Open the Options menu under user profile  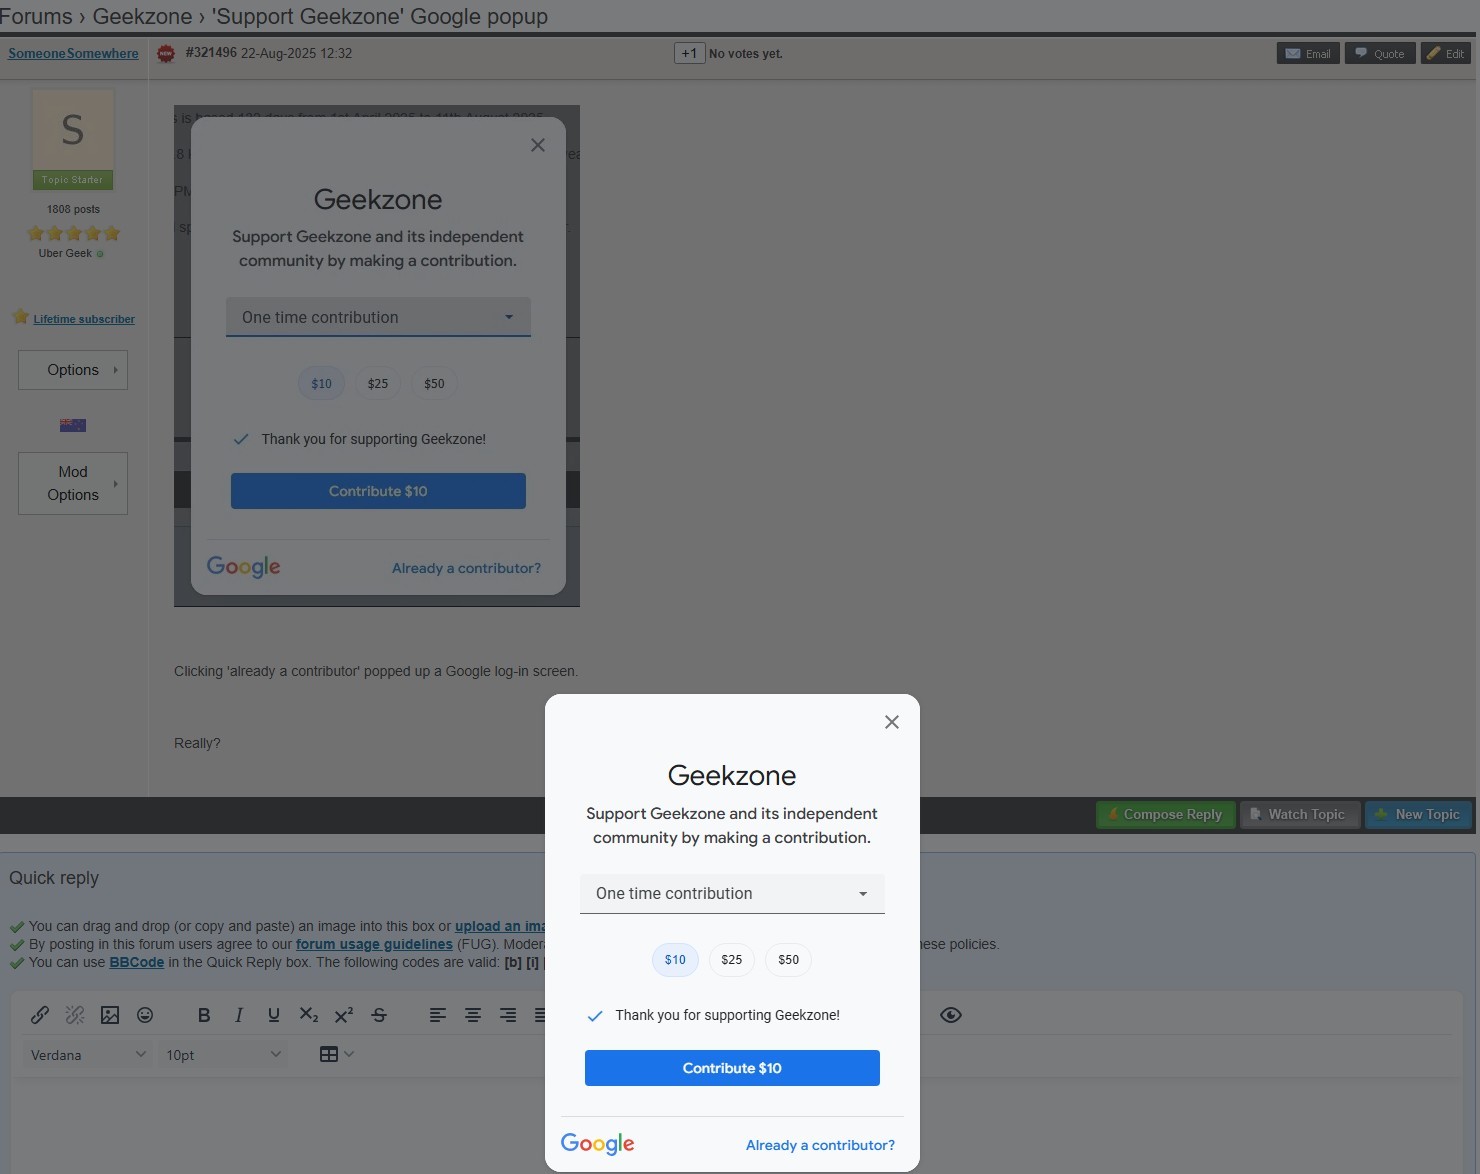click(x=73, y=370)
